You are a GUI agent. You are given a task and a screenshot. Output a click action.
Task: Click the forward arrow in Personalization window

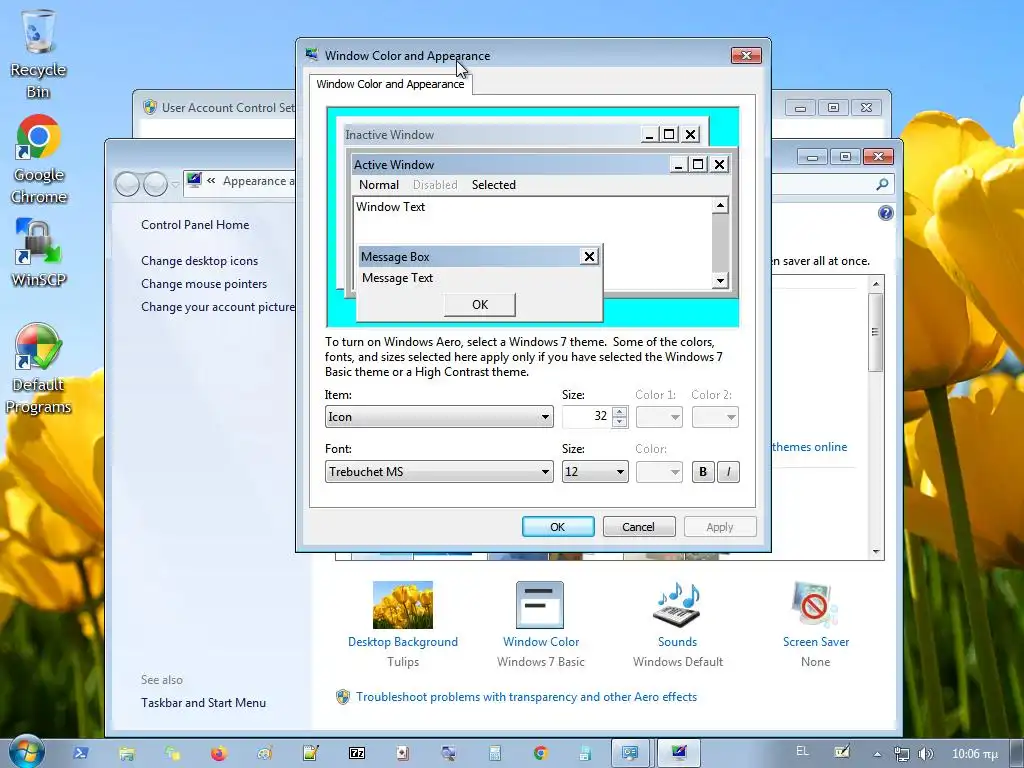click(155, 184)
